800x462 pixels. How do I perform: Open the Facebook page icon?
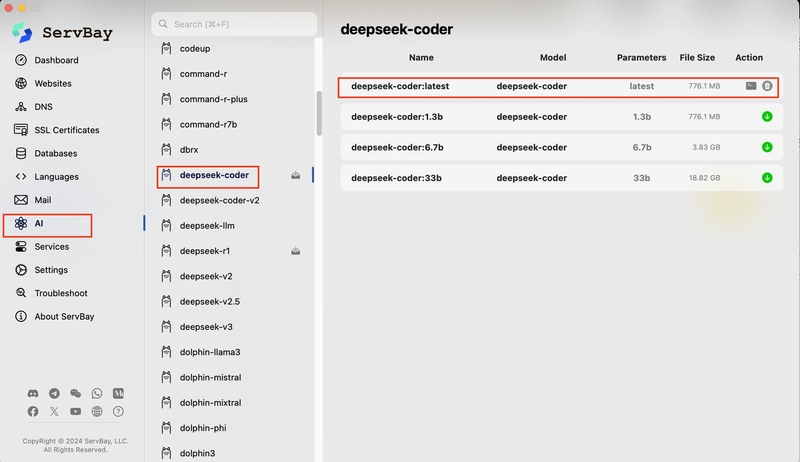[x=33, y=412]
